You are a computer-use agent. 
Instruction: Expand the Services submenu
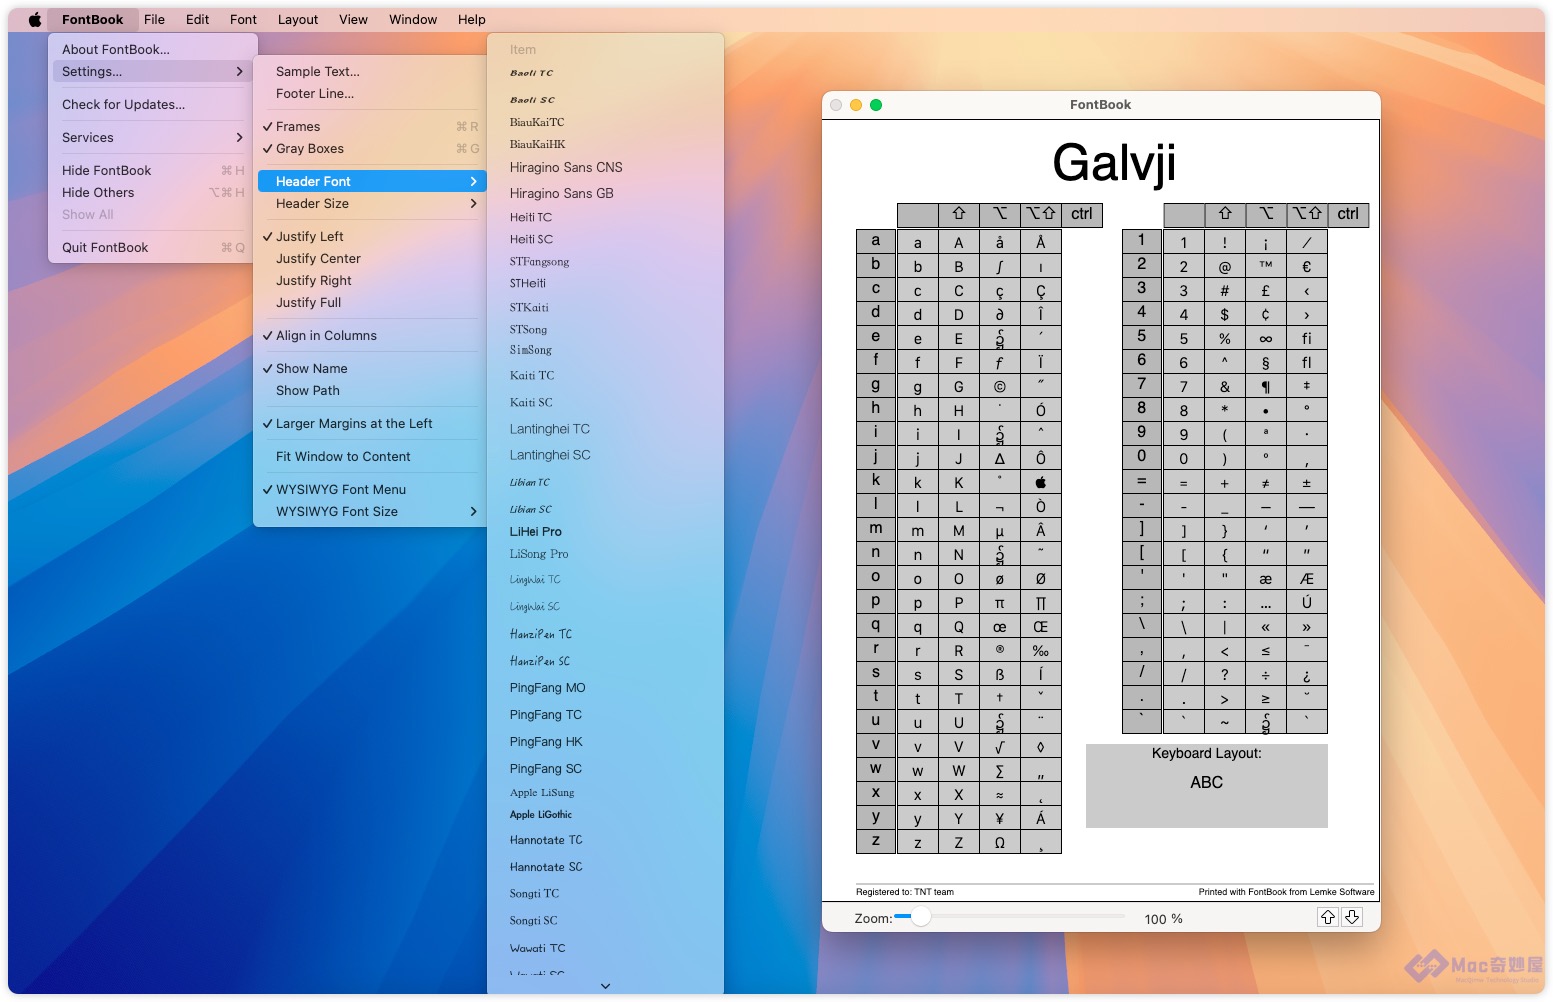pyautogui.click(x=152, y=137)
